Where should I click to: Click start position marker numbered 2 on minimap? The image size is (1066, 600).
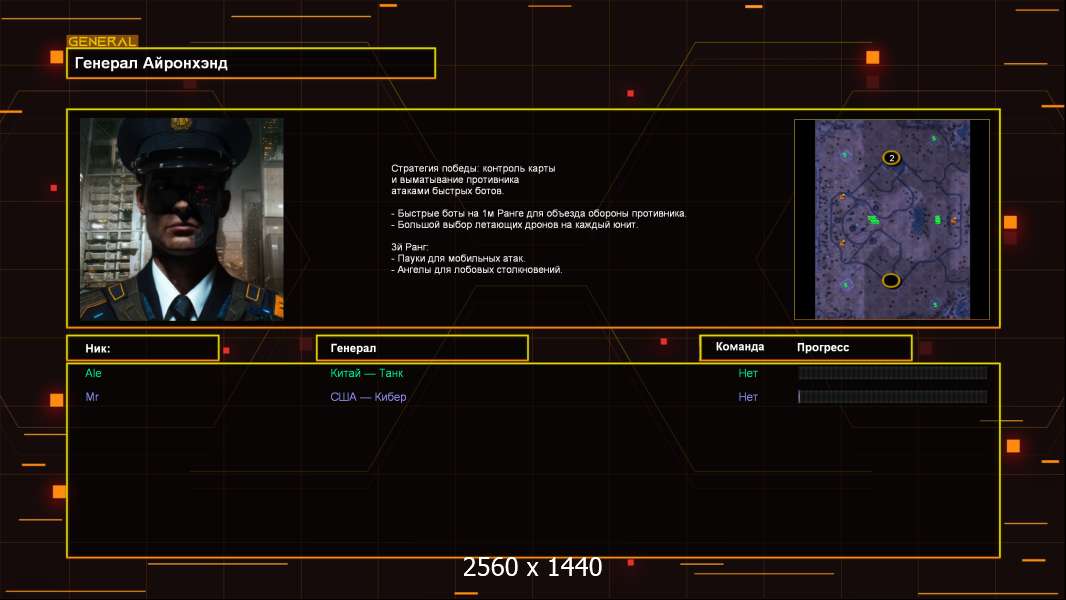[x=891, y=158]
